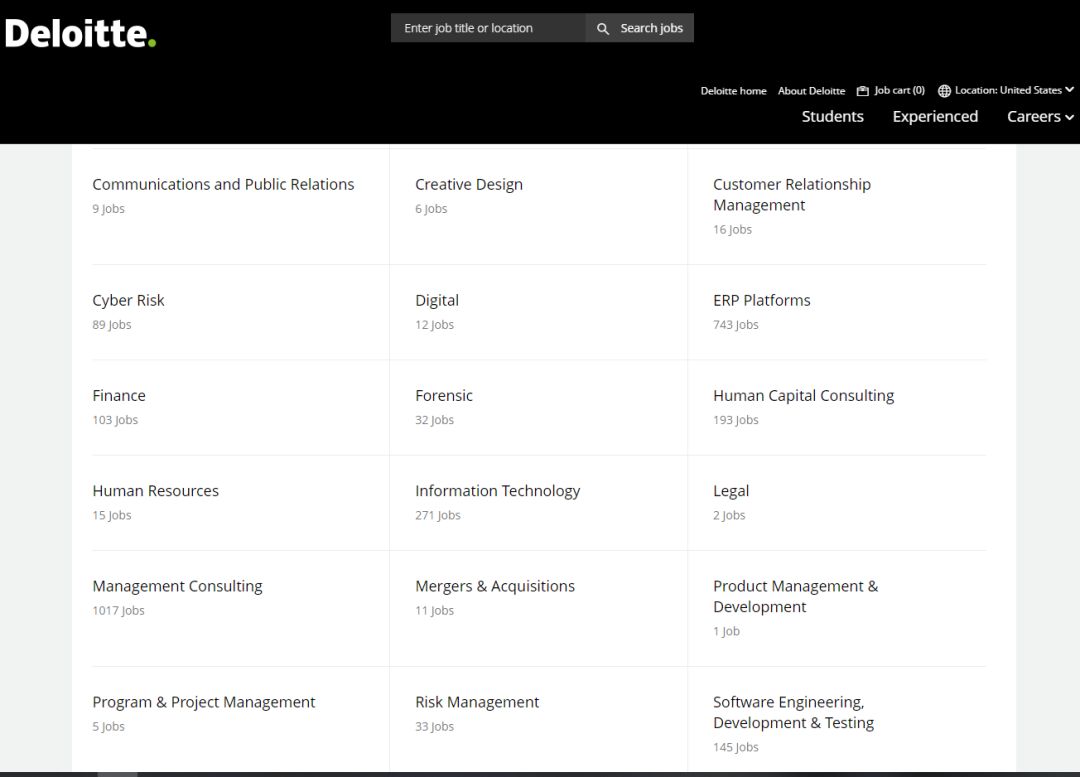Open the Digital category
1080x777 pixels.
click(x=437, y=300)
